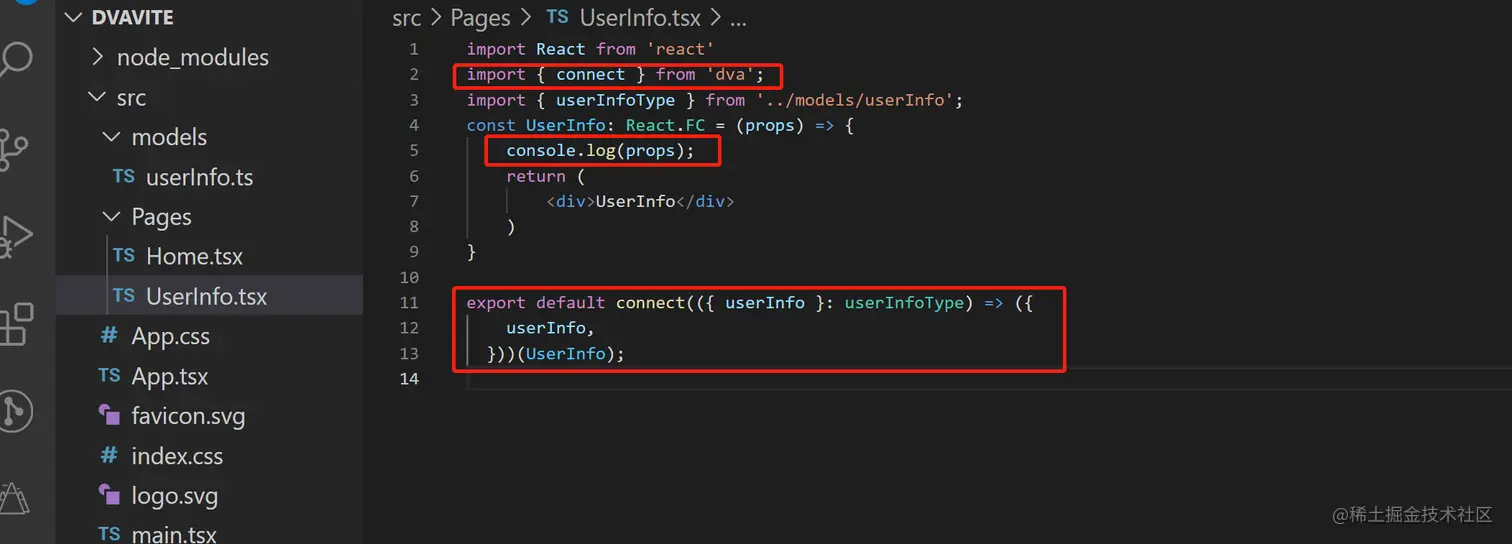Click the TS icon in the breadcrumb
The height and width of the screenshot is (544, 1512).
(x=557, y=17)
